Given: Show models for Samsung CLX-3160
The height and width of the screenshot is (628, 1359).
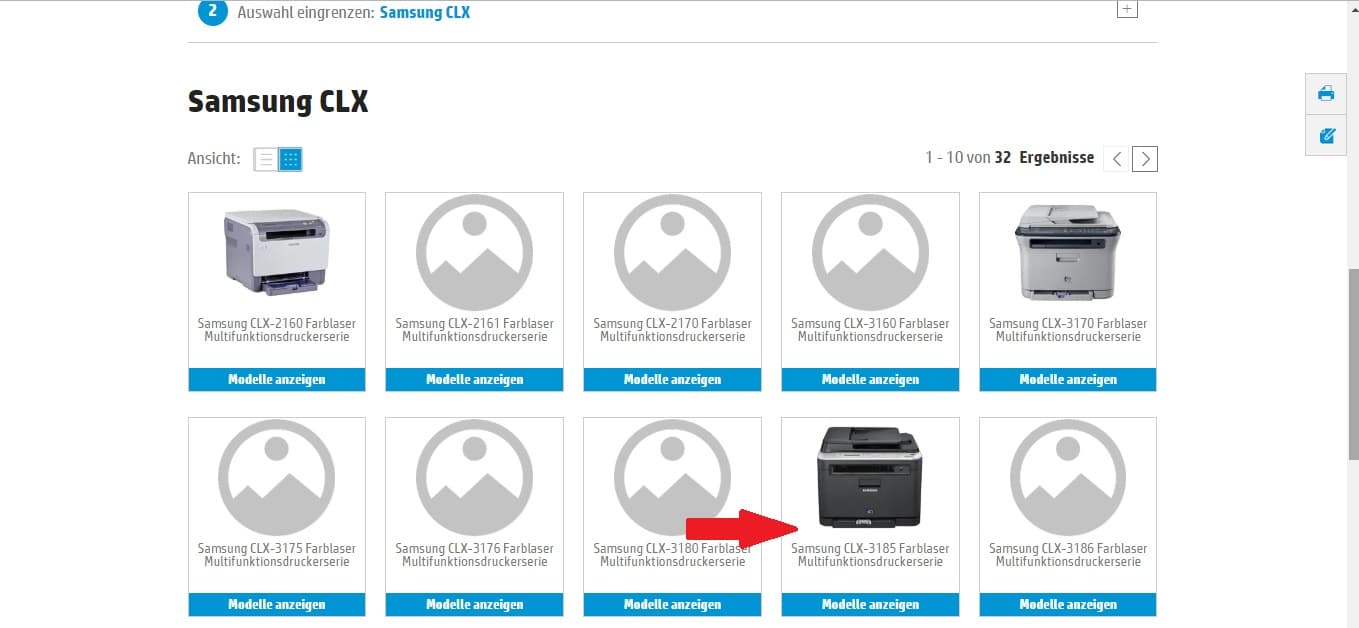Looking at the screenshot, I should pos(871,380).
